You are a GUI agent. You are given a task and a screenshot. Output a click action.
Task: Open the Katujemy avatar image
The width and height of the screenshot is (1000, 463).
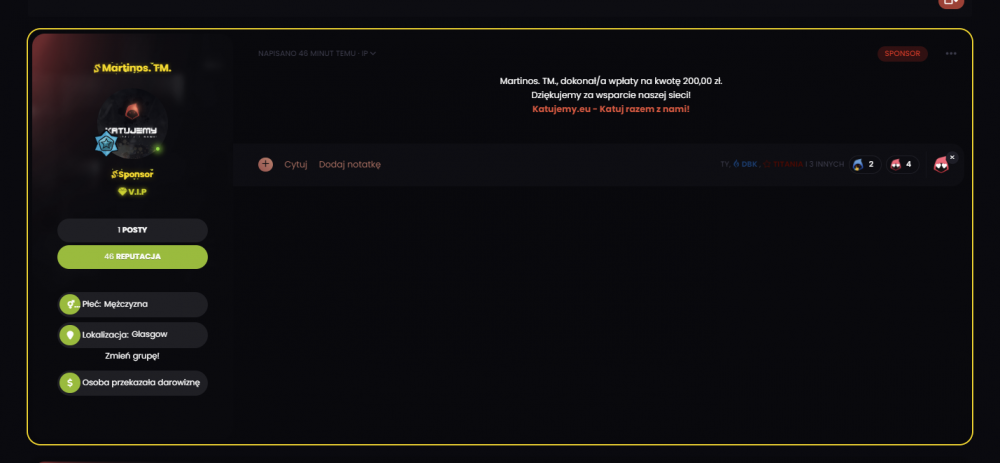click(133, 123)
